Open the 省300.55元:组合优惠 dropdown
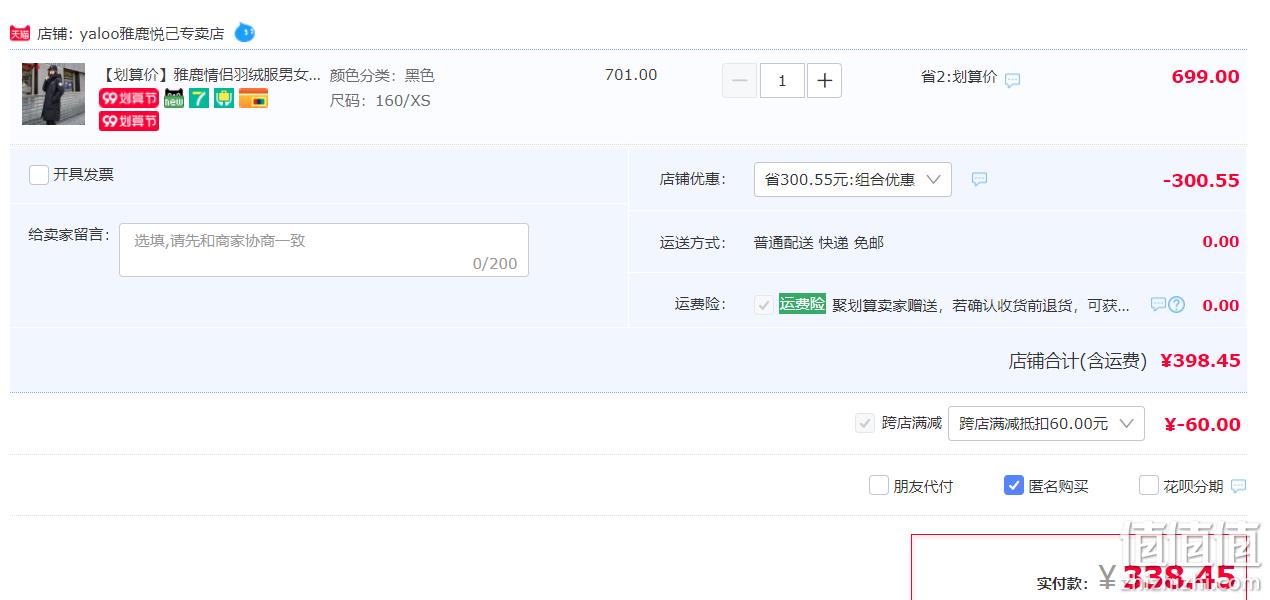1270x600 pixels. pos(853,180)
